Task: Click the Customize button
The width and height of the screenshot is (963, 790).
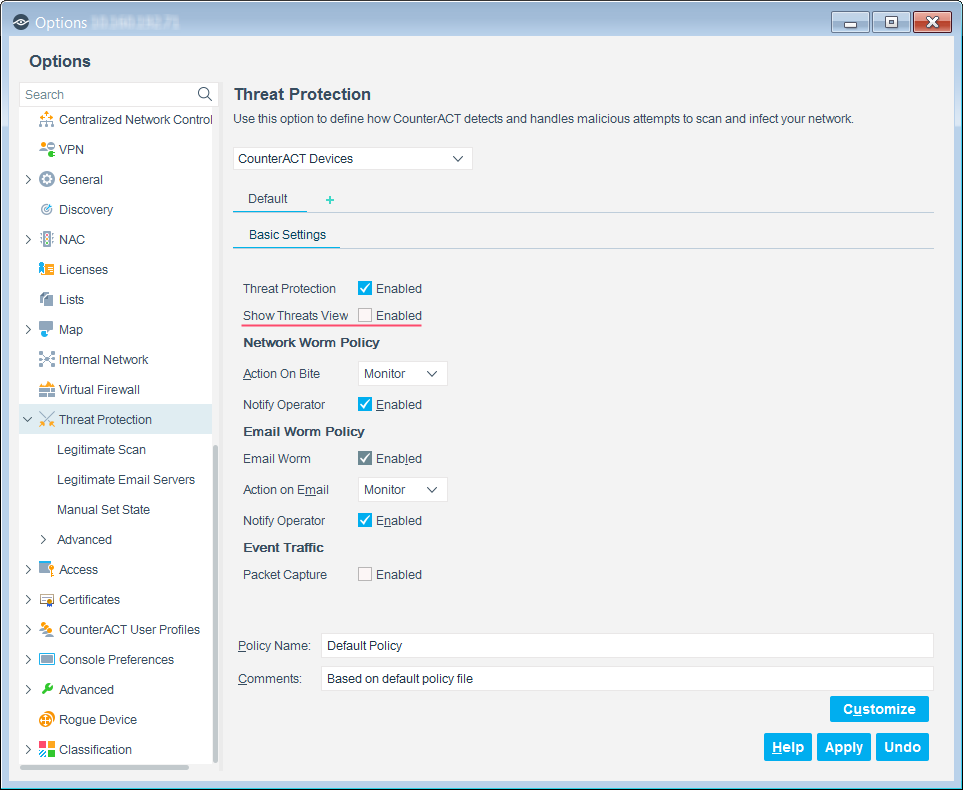Action: coord(879,709)
